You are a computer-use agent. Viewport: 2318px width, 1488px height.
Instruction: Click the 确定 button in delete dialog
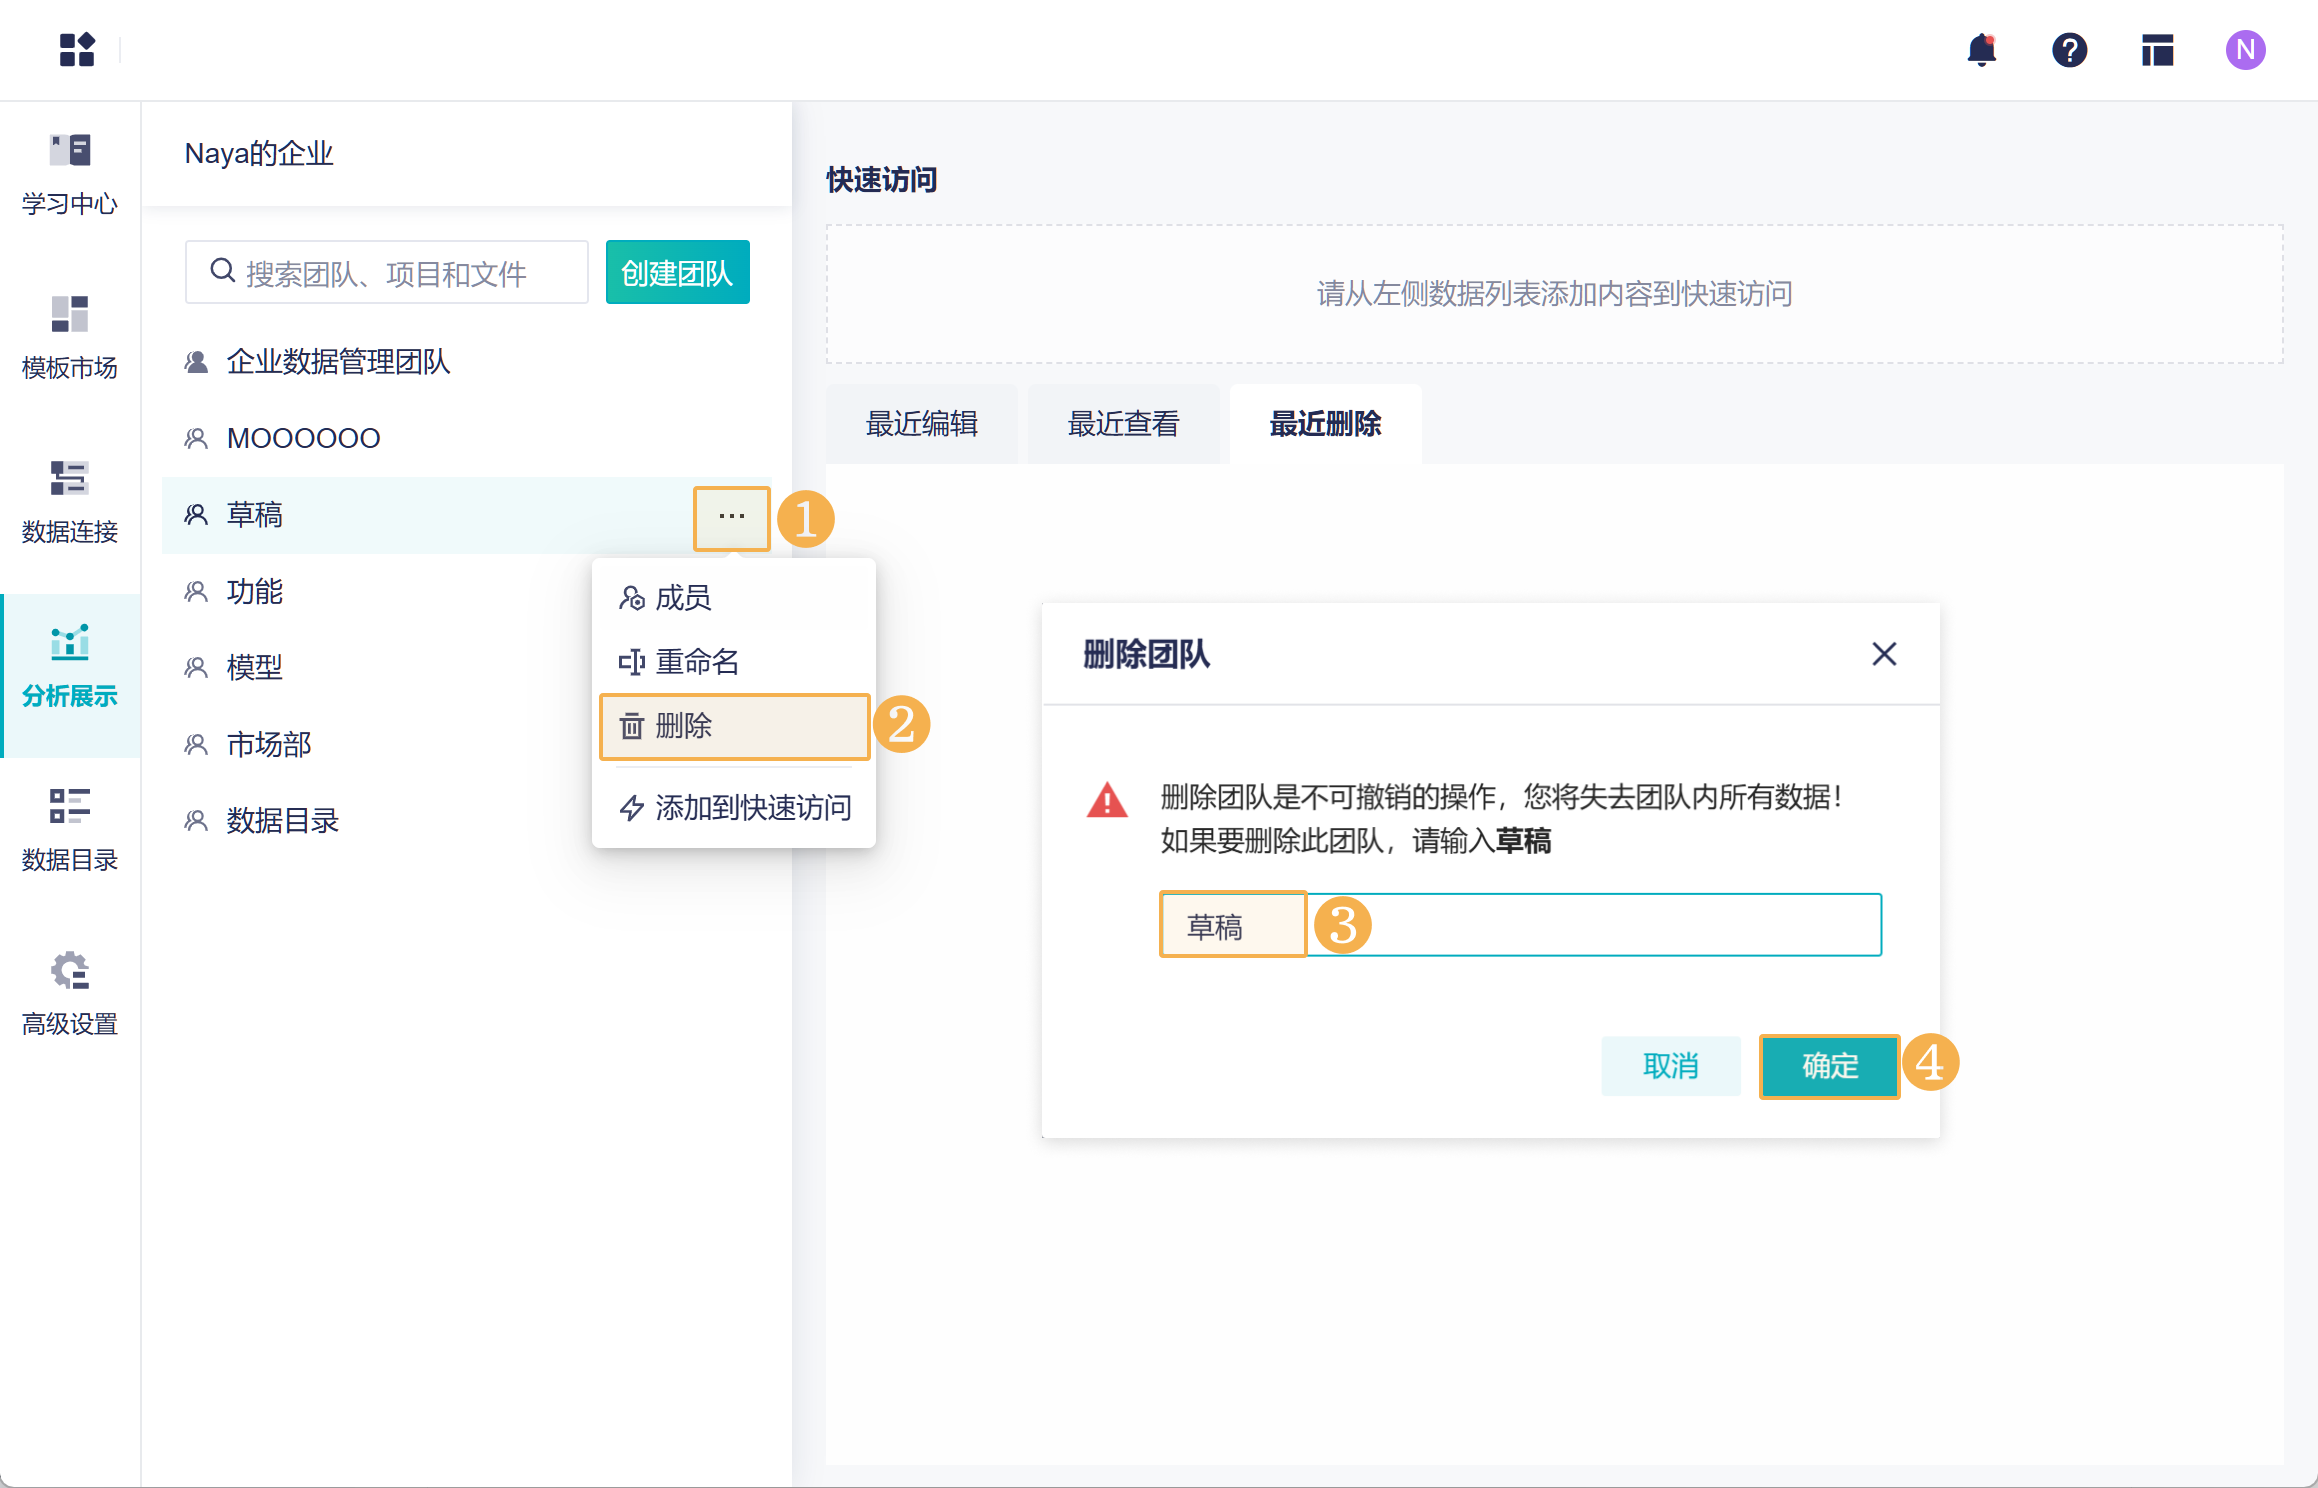1829,1066
